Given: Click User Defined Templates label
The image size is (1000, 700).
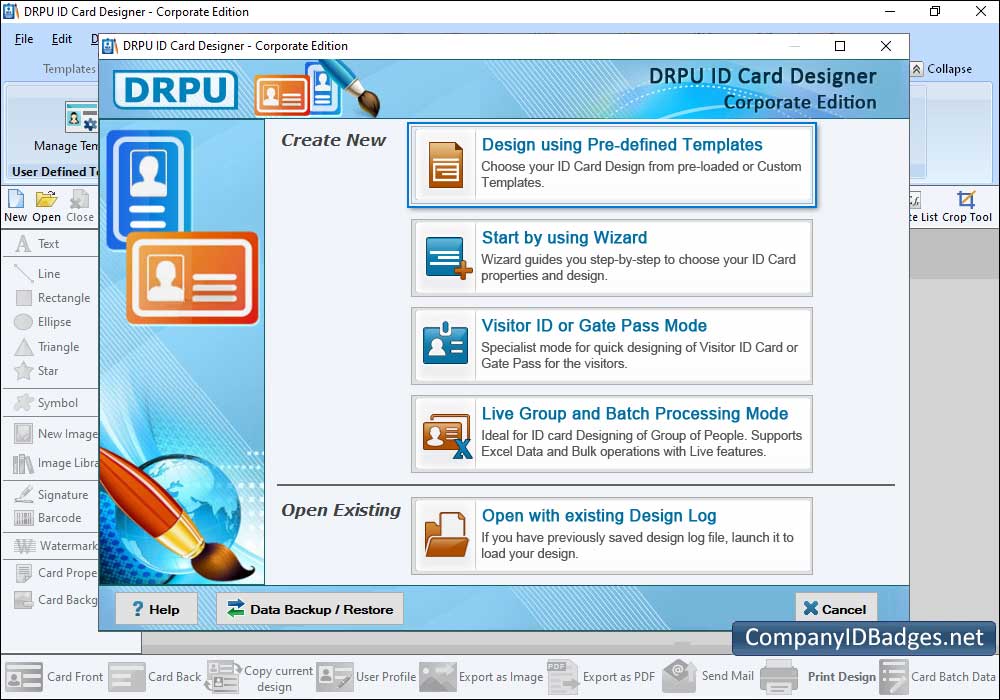Looking at the screenshot, I should pyautogui.click(x=55, y=171).
